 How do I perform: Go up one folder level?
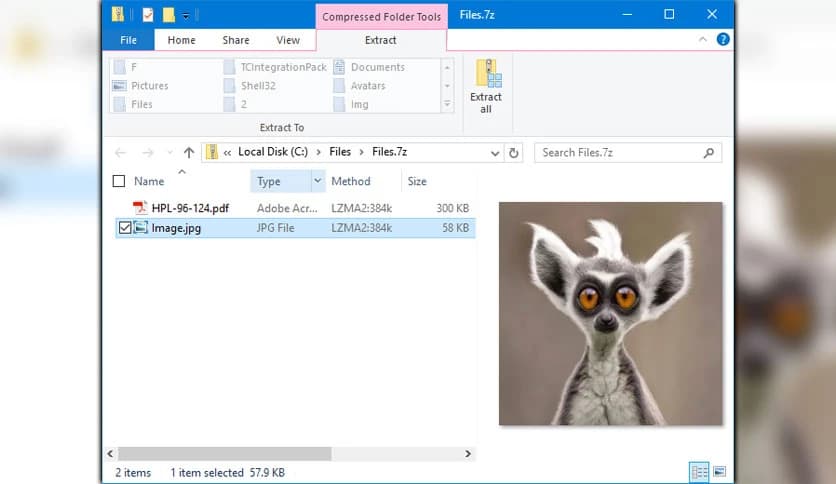(189, 153)
